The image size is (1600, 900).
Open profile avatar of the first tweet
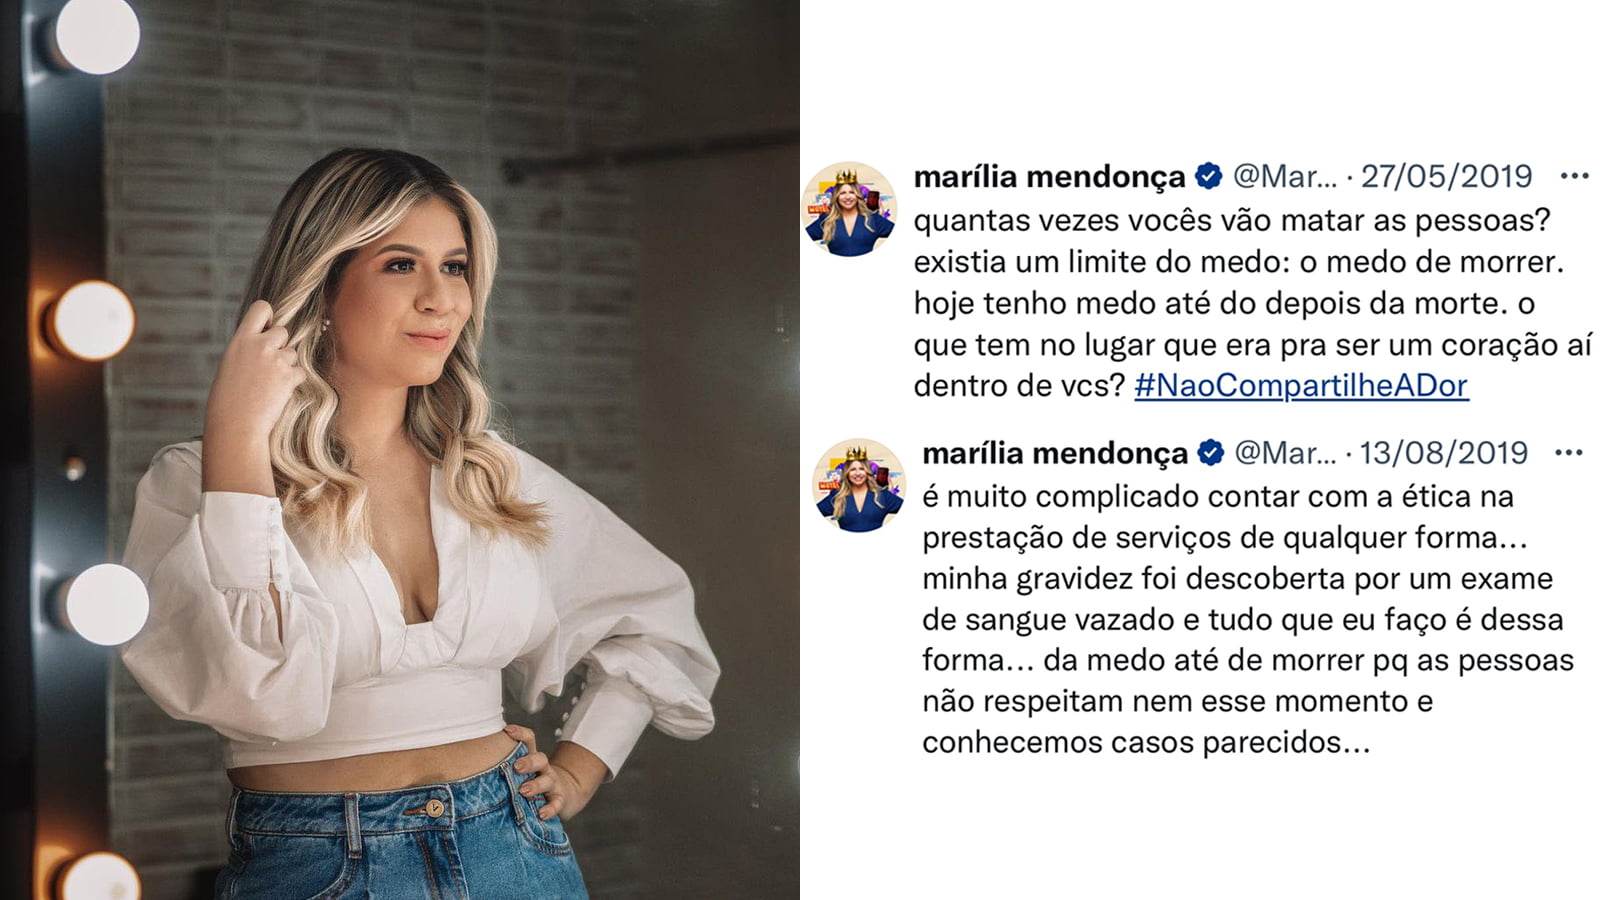coord(850,209)
